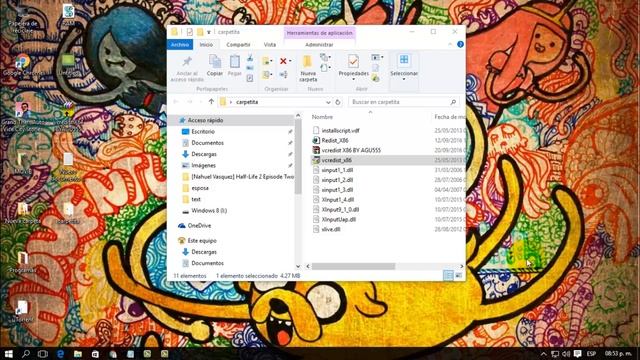Switch to details view icon in status bar

click(x=448, y=276)
